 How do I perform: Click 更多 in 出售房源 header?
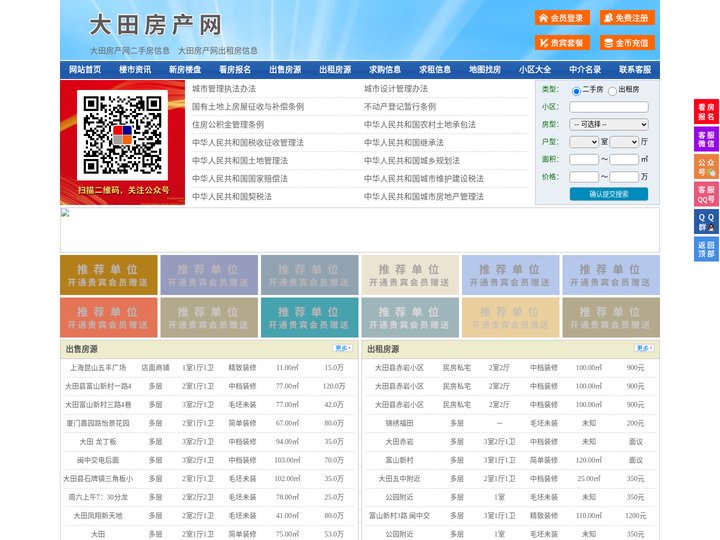click(x=343, y=349)
